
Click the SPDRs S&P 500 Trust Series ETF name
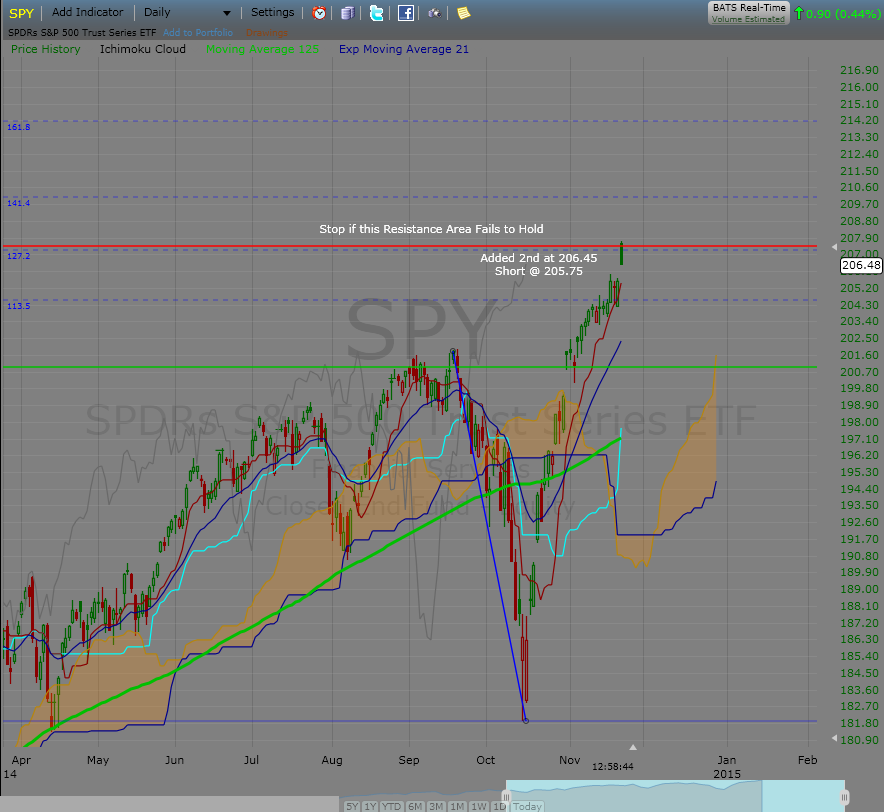coord(82,33)
